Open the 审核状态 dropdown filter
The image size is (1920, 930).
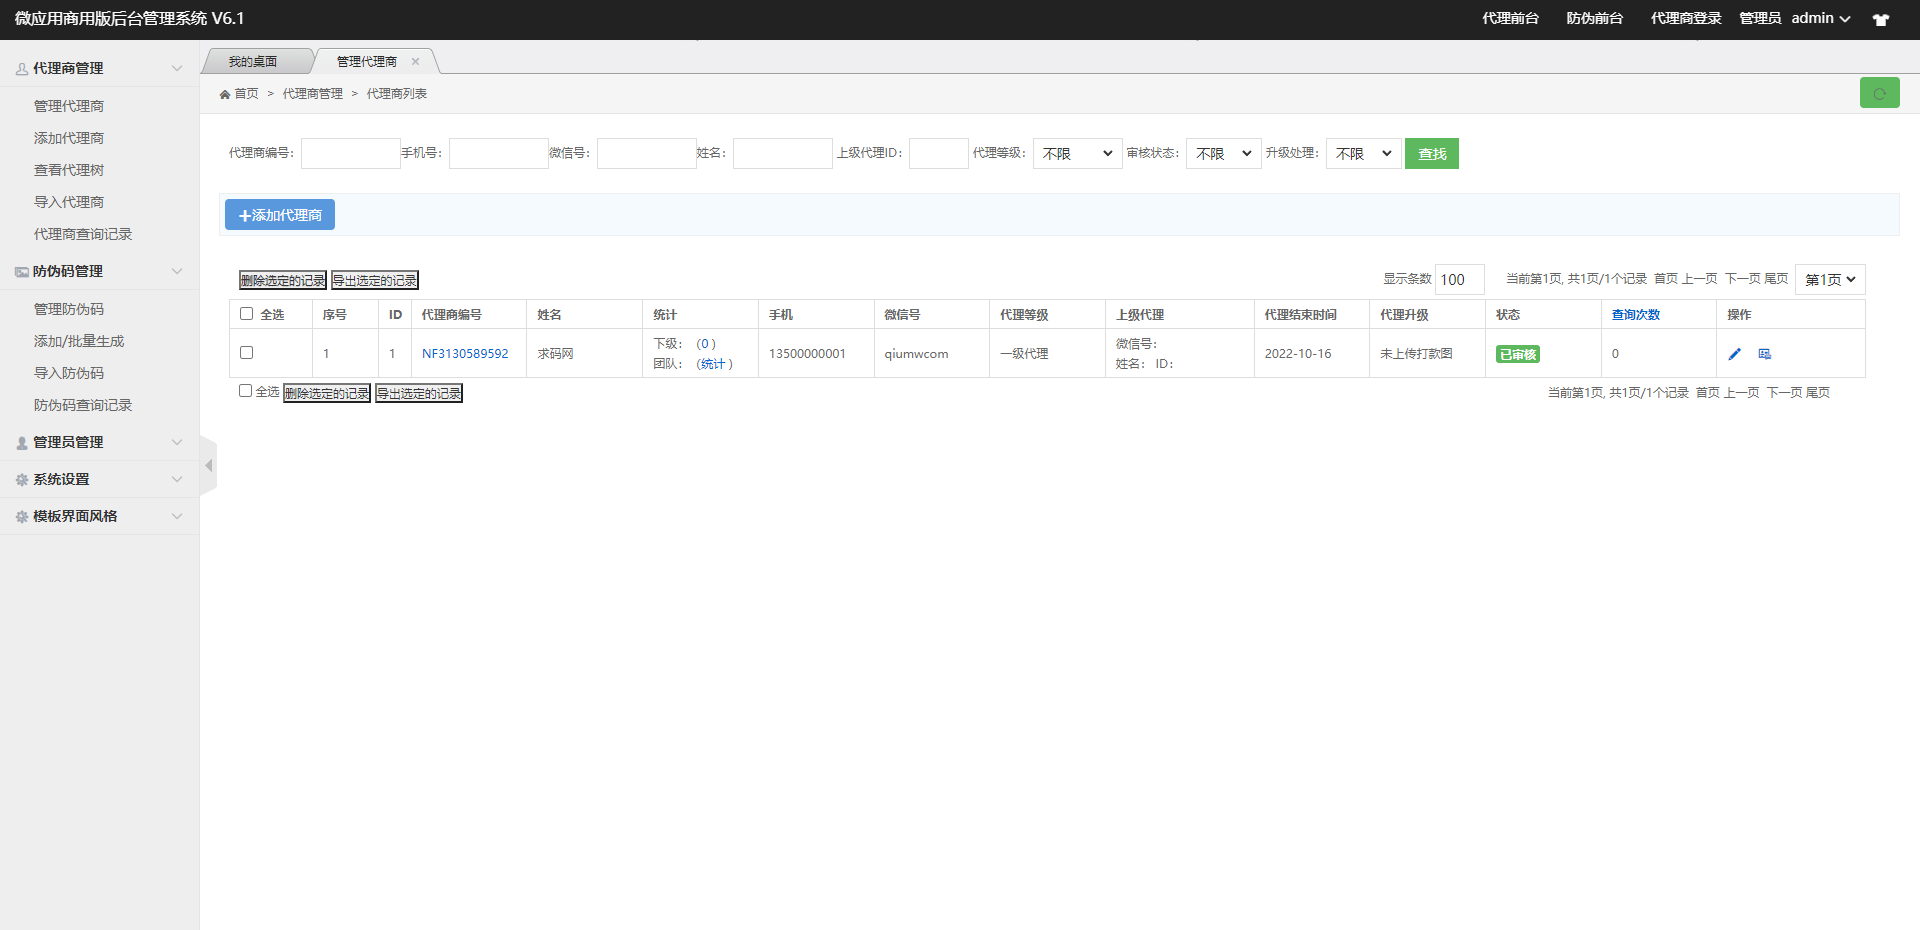click(x=1223, y=154)
